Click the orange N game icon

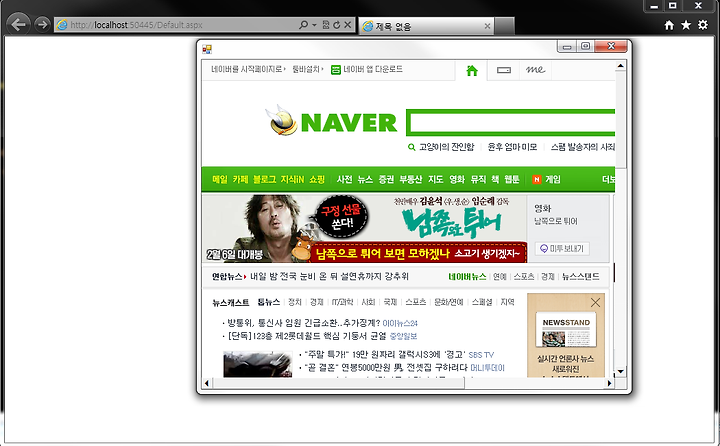[536, 180]
